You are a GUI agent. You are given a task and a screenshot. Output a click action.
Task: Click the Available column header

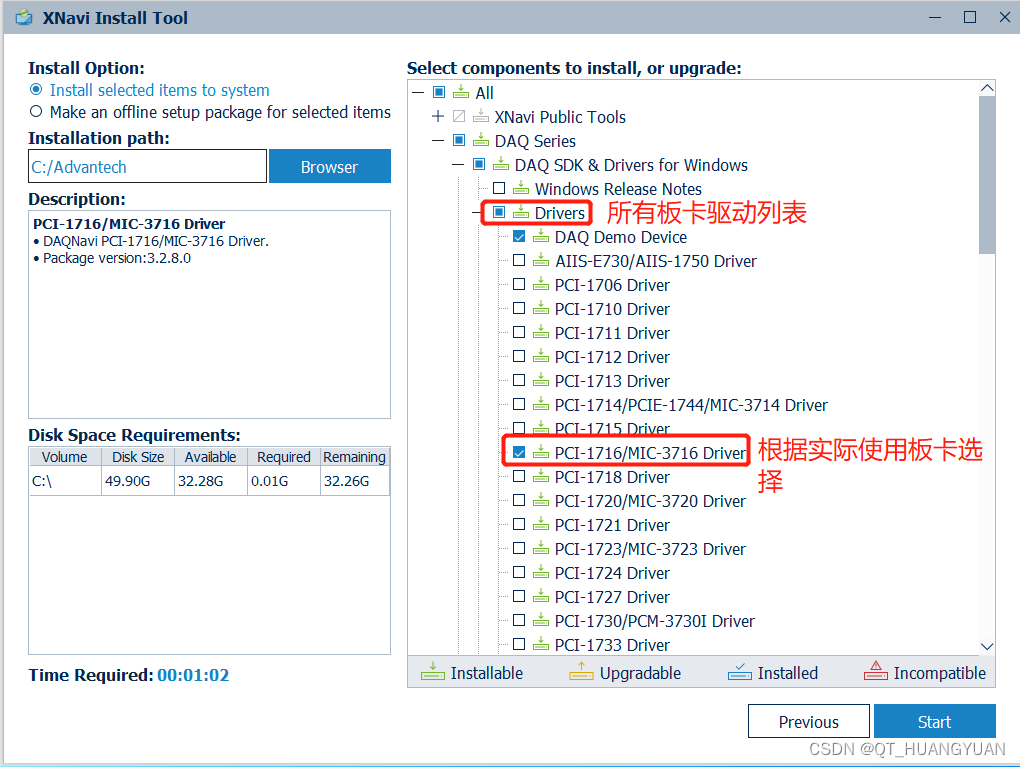coord(211,457)
